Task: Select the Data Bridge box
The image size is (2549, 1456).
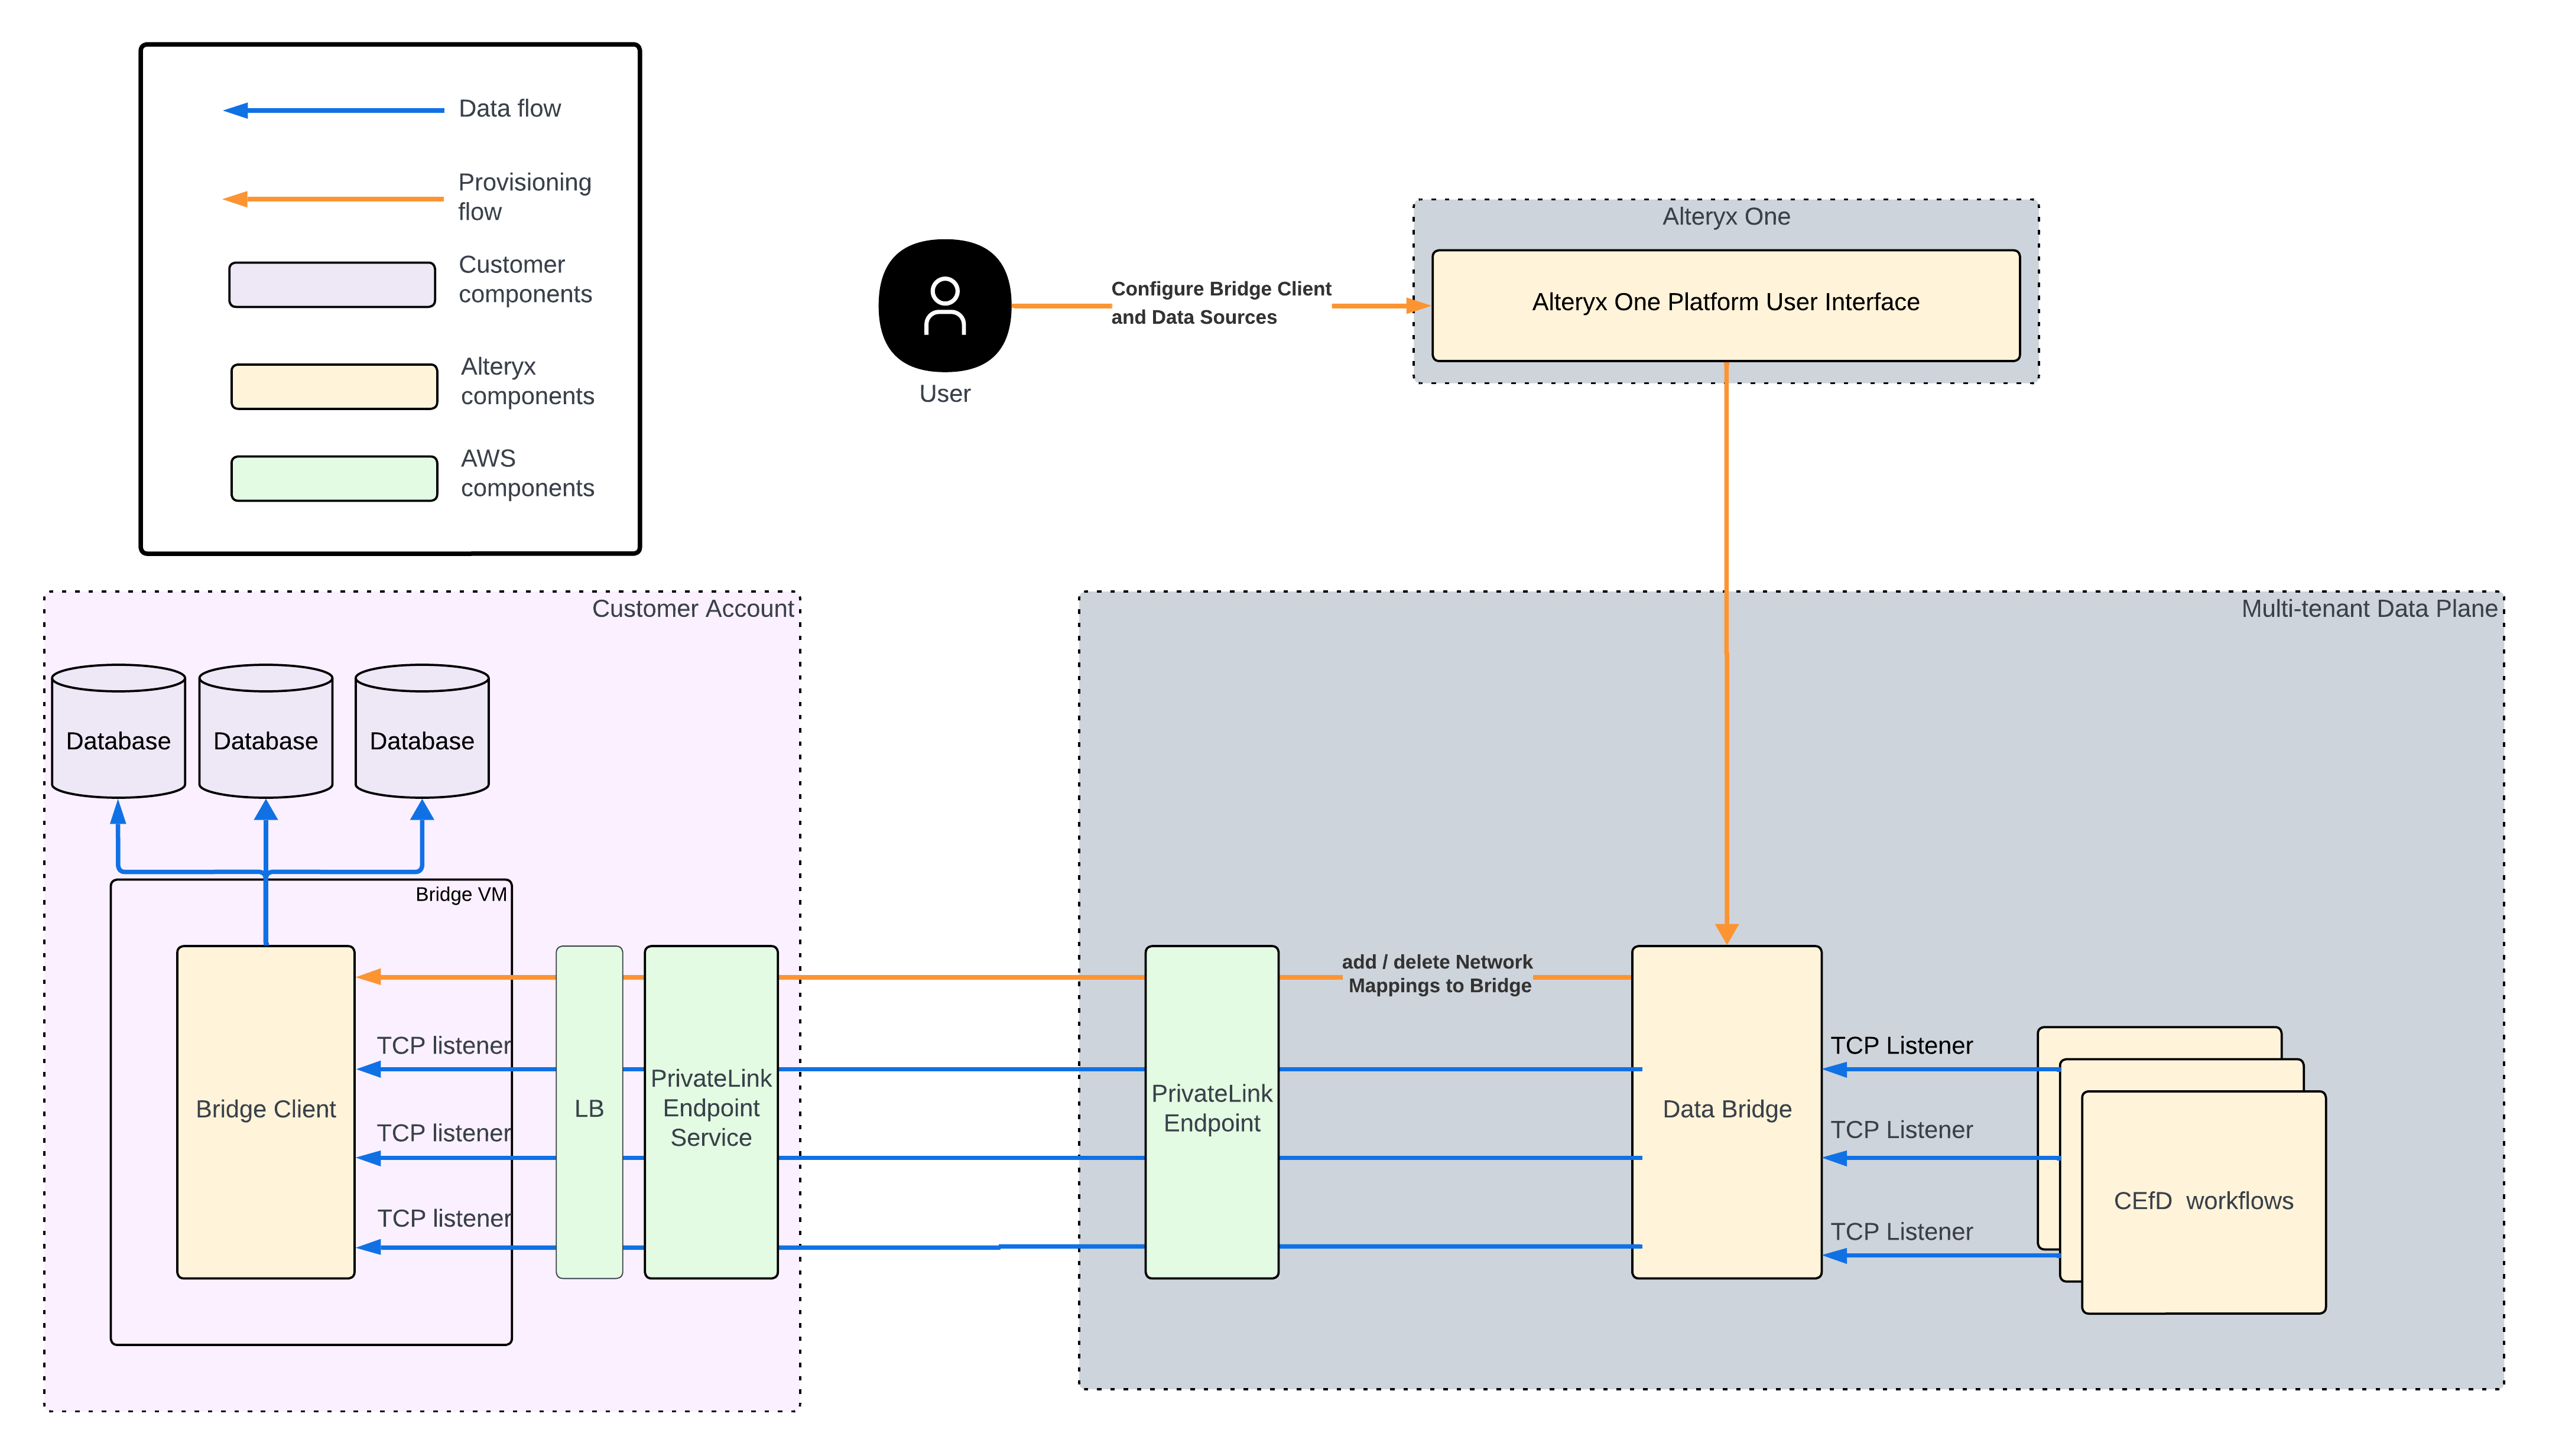Action: point(1725,1108)
